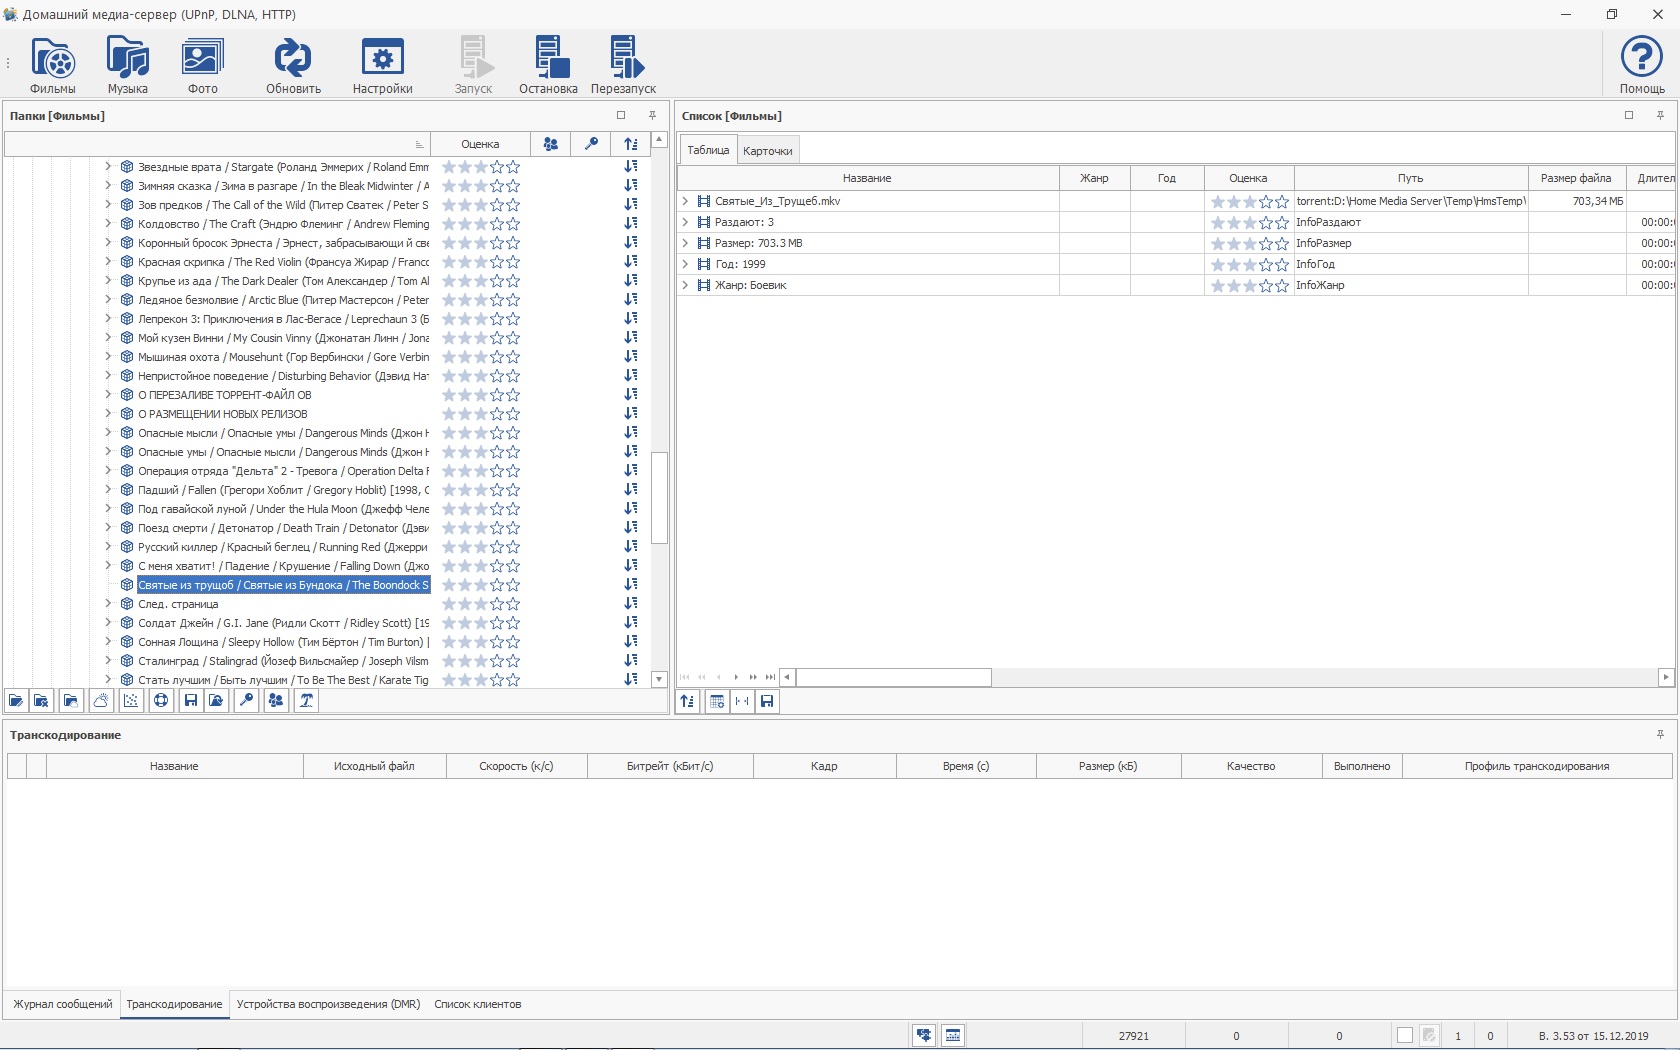Select След. страница tree item
This screenshot has width=1680, height=1050.
(178, 604)
